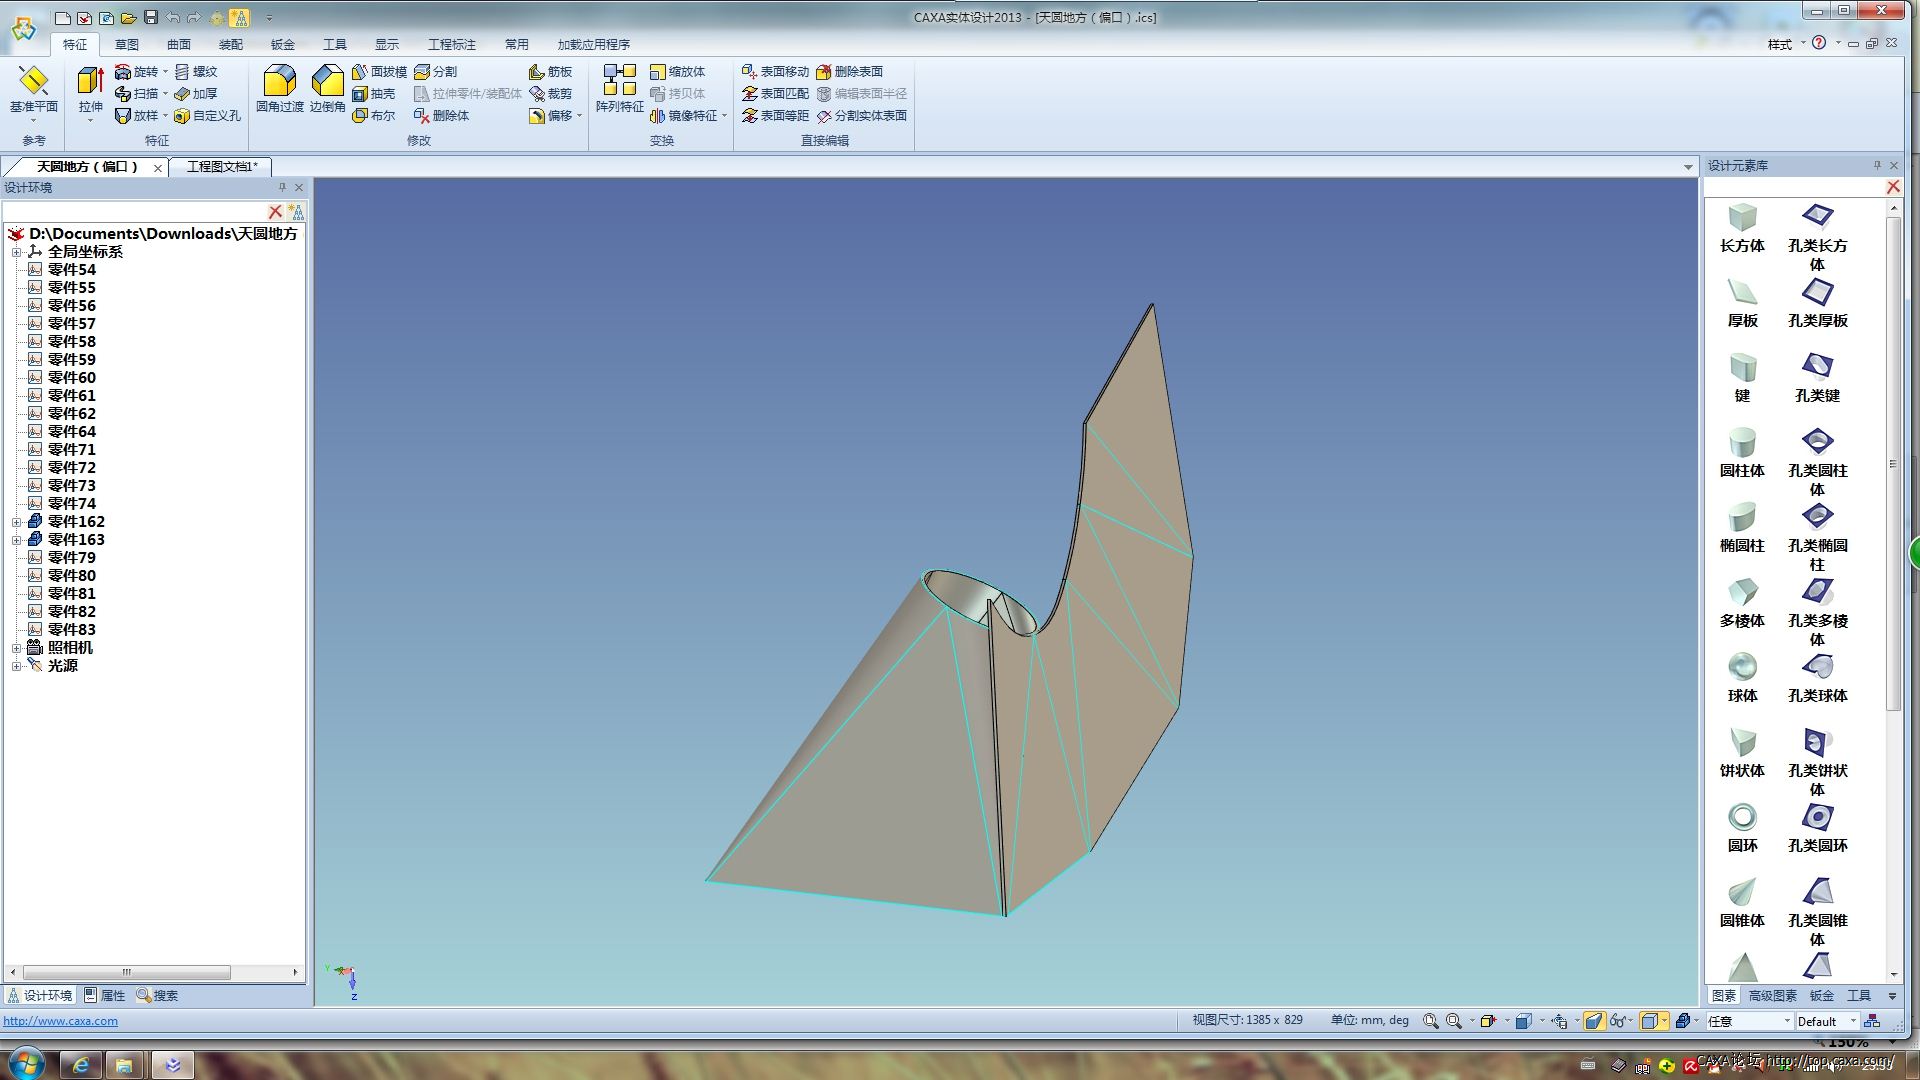Image resolution: width=1920 pixels, height=1080 pixels.
Task: Select 零件54 in design tree
Action: tap(72, 270)
